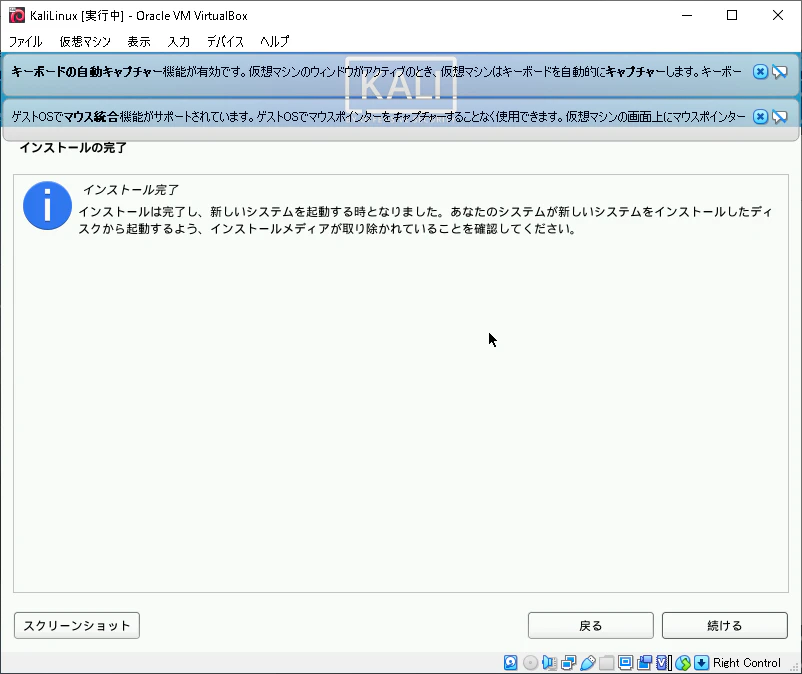The height and width of the screenshot is (674, 802).
Task: Suppress future mouse integration notification messages
Action: tap(779, 117)
